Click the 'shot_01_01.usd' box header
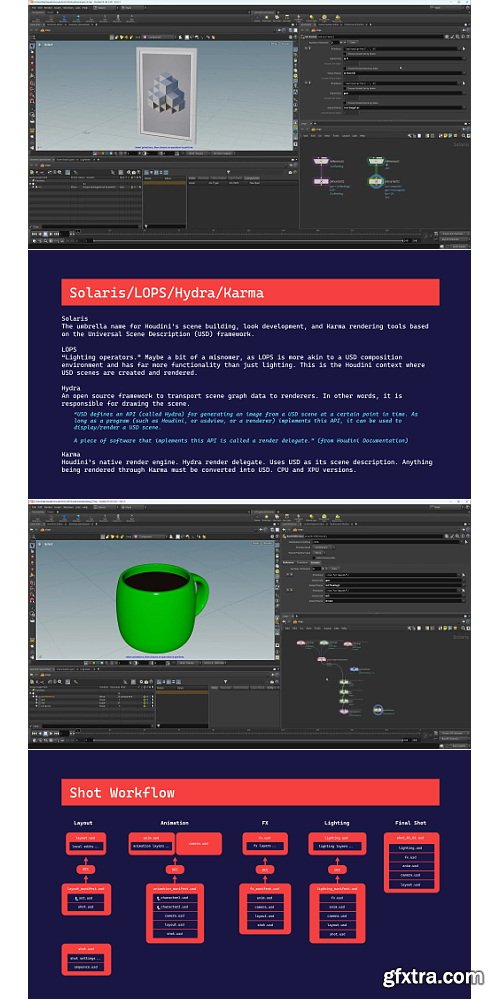 coord(411,839)
